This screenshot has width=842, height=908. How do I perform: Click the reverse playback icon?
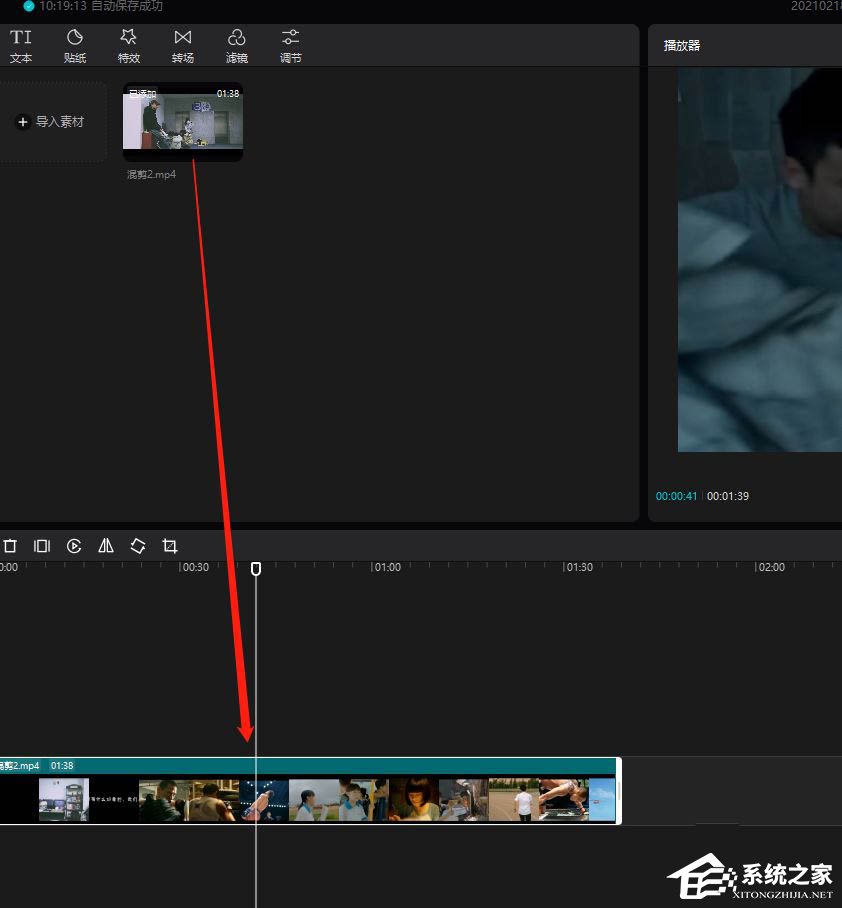click(74, 546)
